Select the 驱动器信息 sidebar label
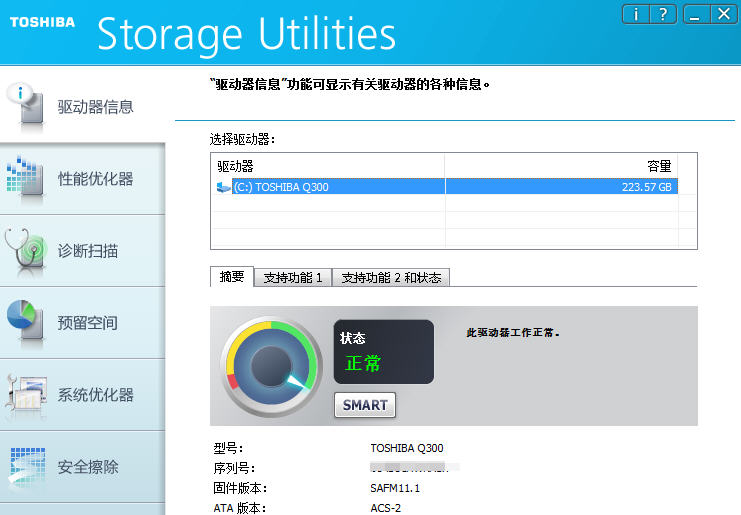 [x=95, y=107]
